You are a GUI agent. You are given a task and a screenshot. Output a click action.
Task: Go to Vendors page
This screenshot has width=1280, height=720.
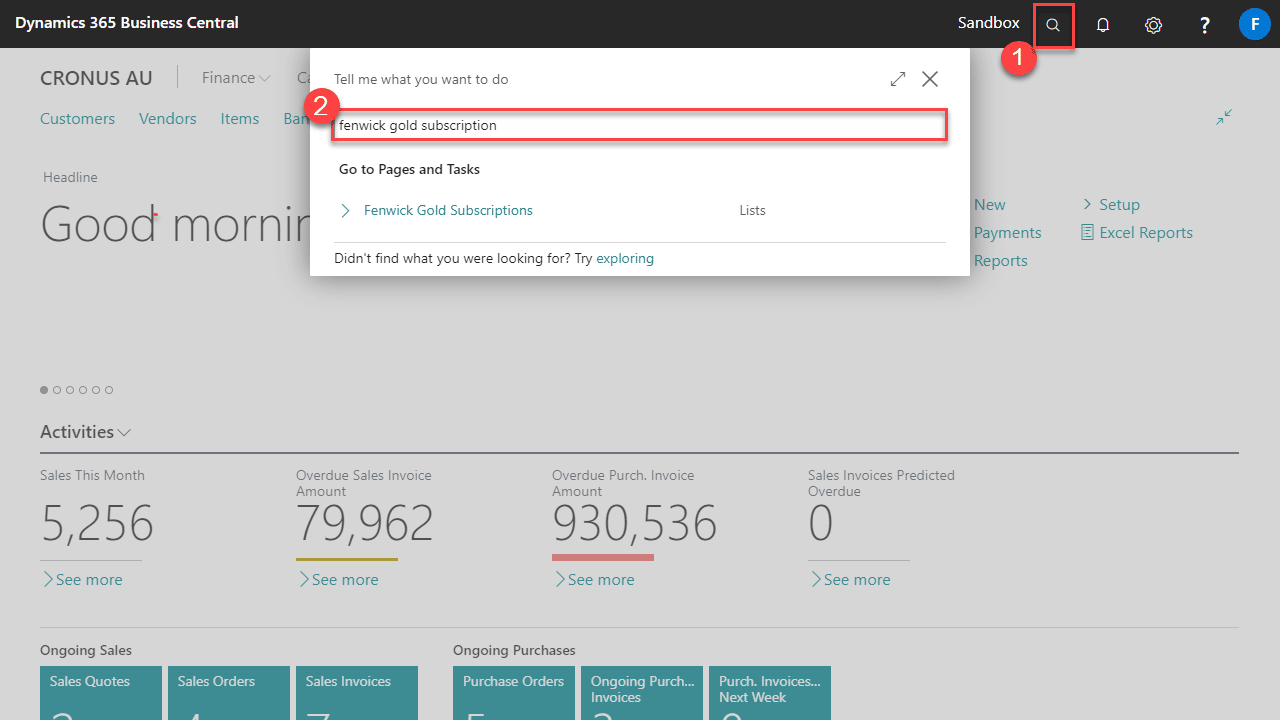click(168, 118)
